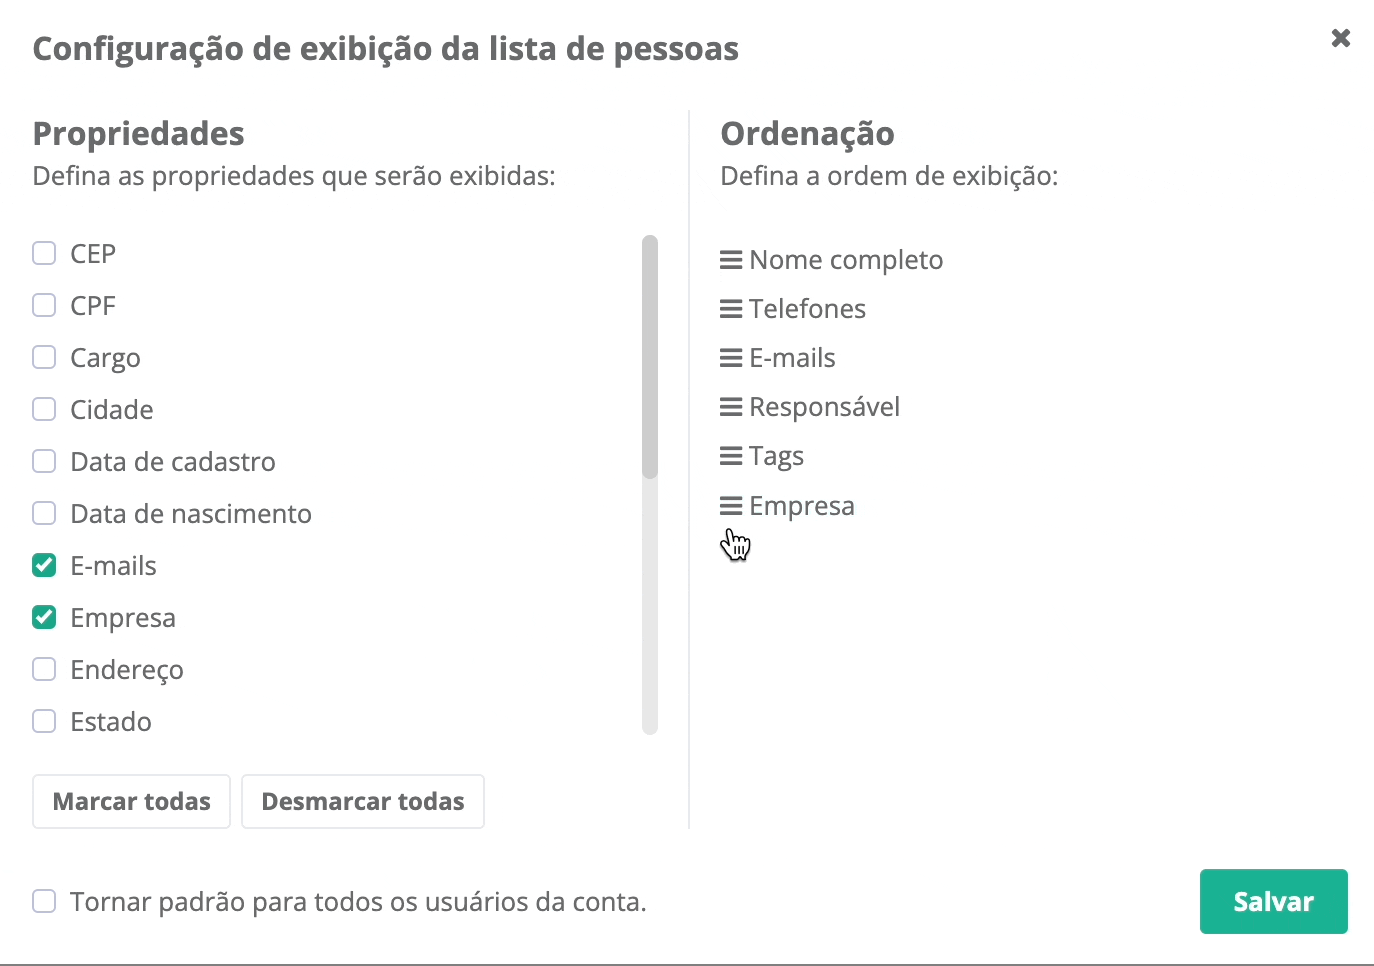Tick the Cargo checkbox
The width and height of the screenshot is (1374, 966).
[44, 357]
